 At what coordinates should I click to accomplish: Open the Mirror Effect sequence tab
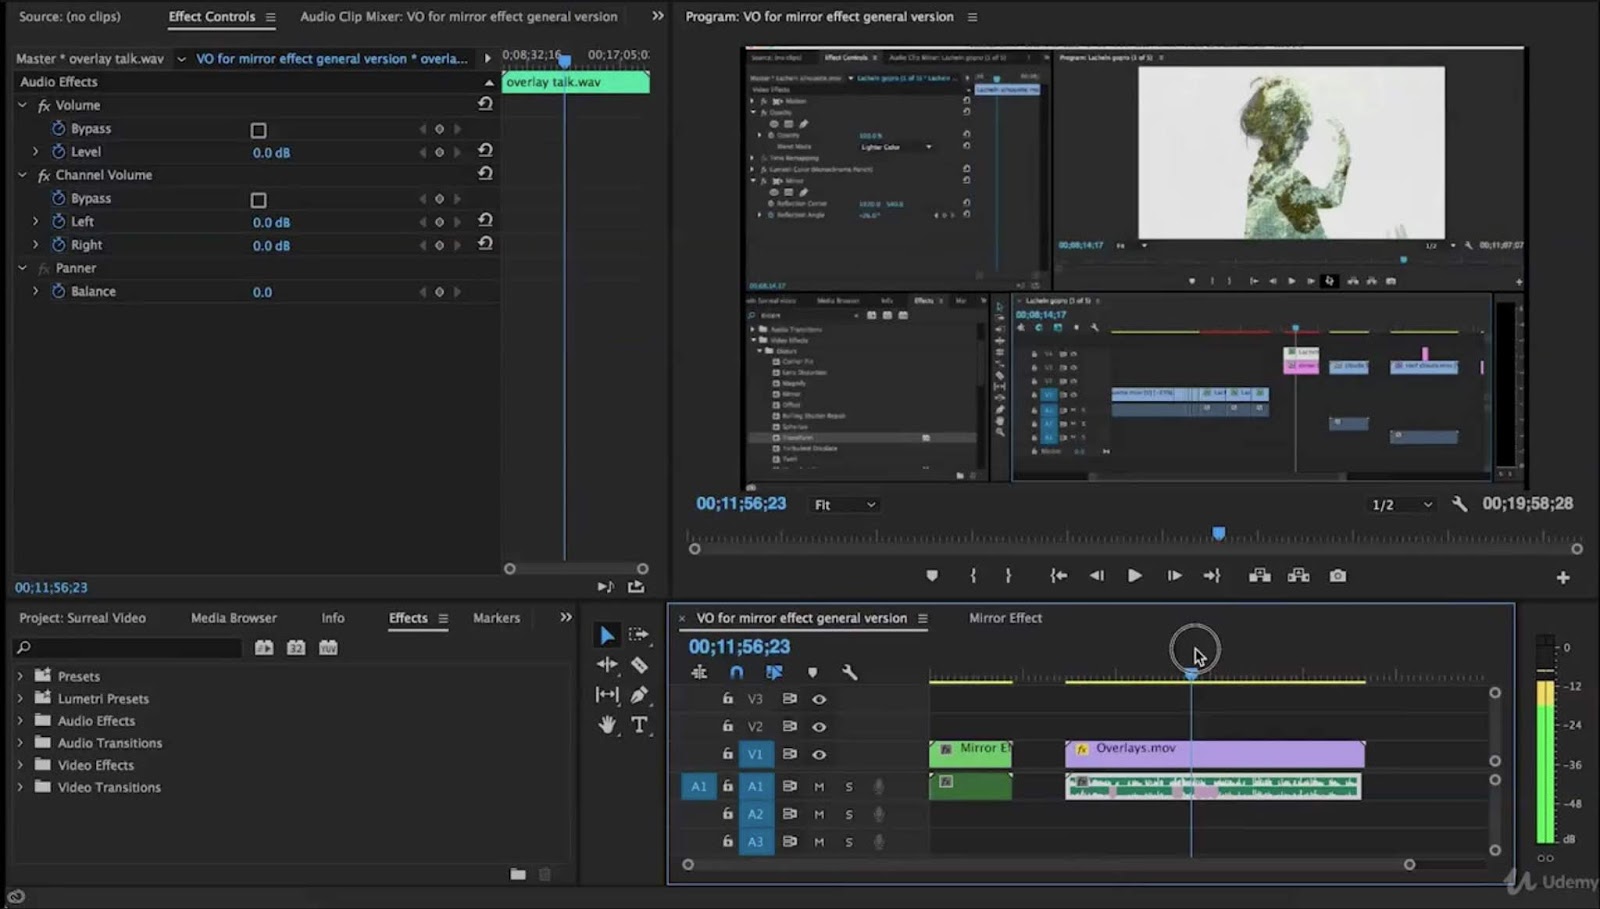pos(1004,618)
